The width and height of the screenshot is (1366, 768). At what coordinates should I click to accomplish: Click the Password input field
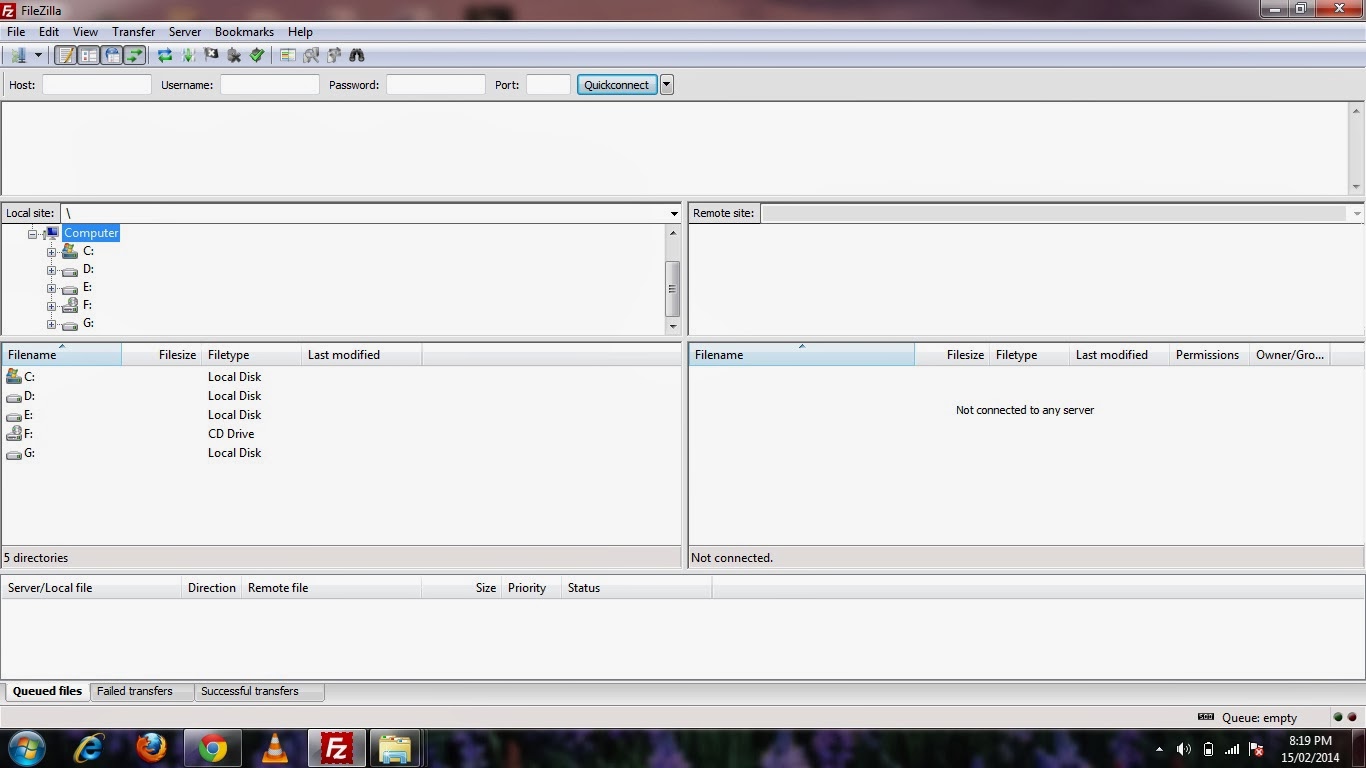coord(436,85)
